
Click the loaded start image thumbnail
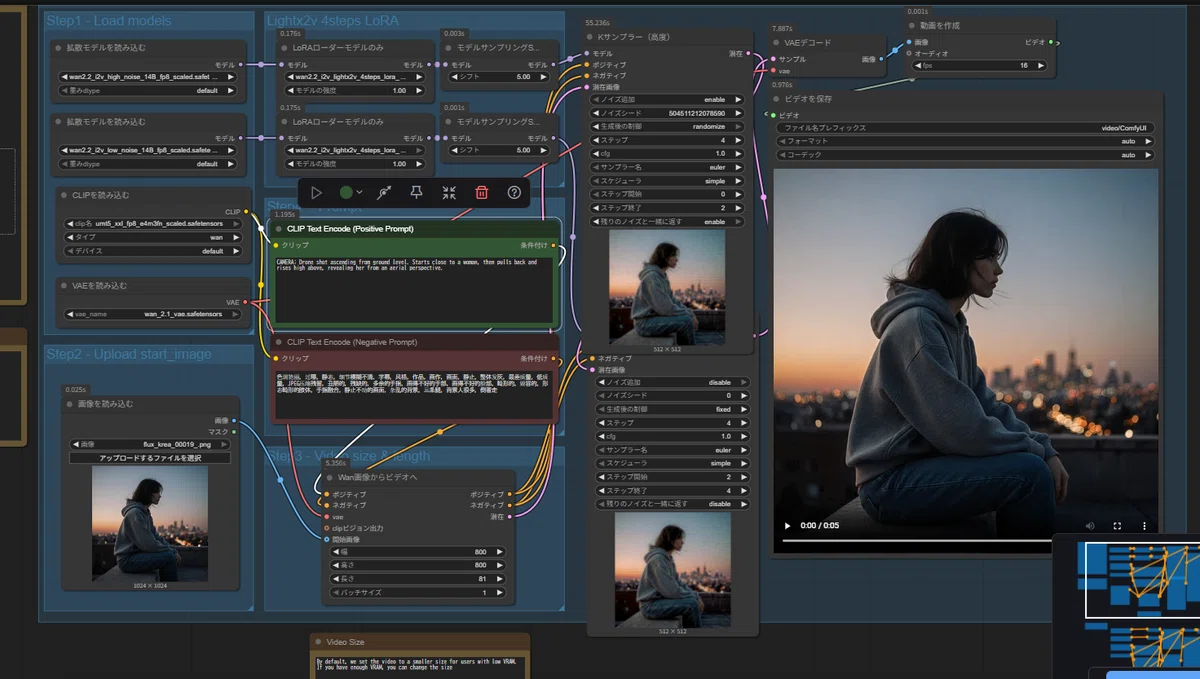click(150, 523)
